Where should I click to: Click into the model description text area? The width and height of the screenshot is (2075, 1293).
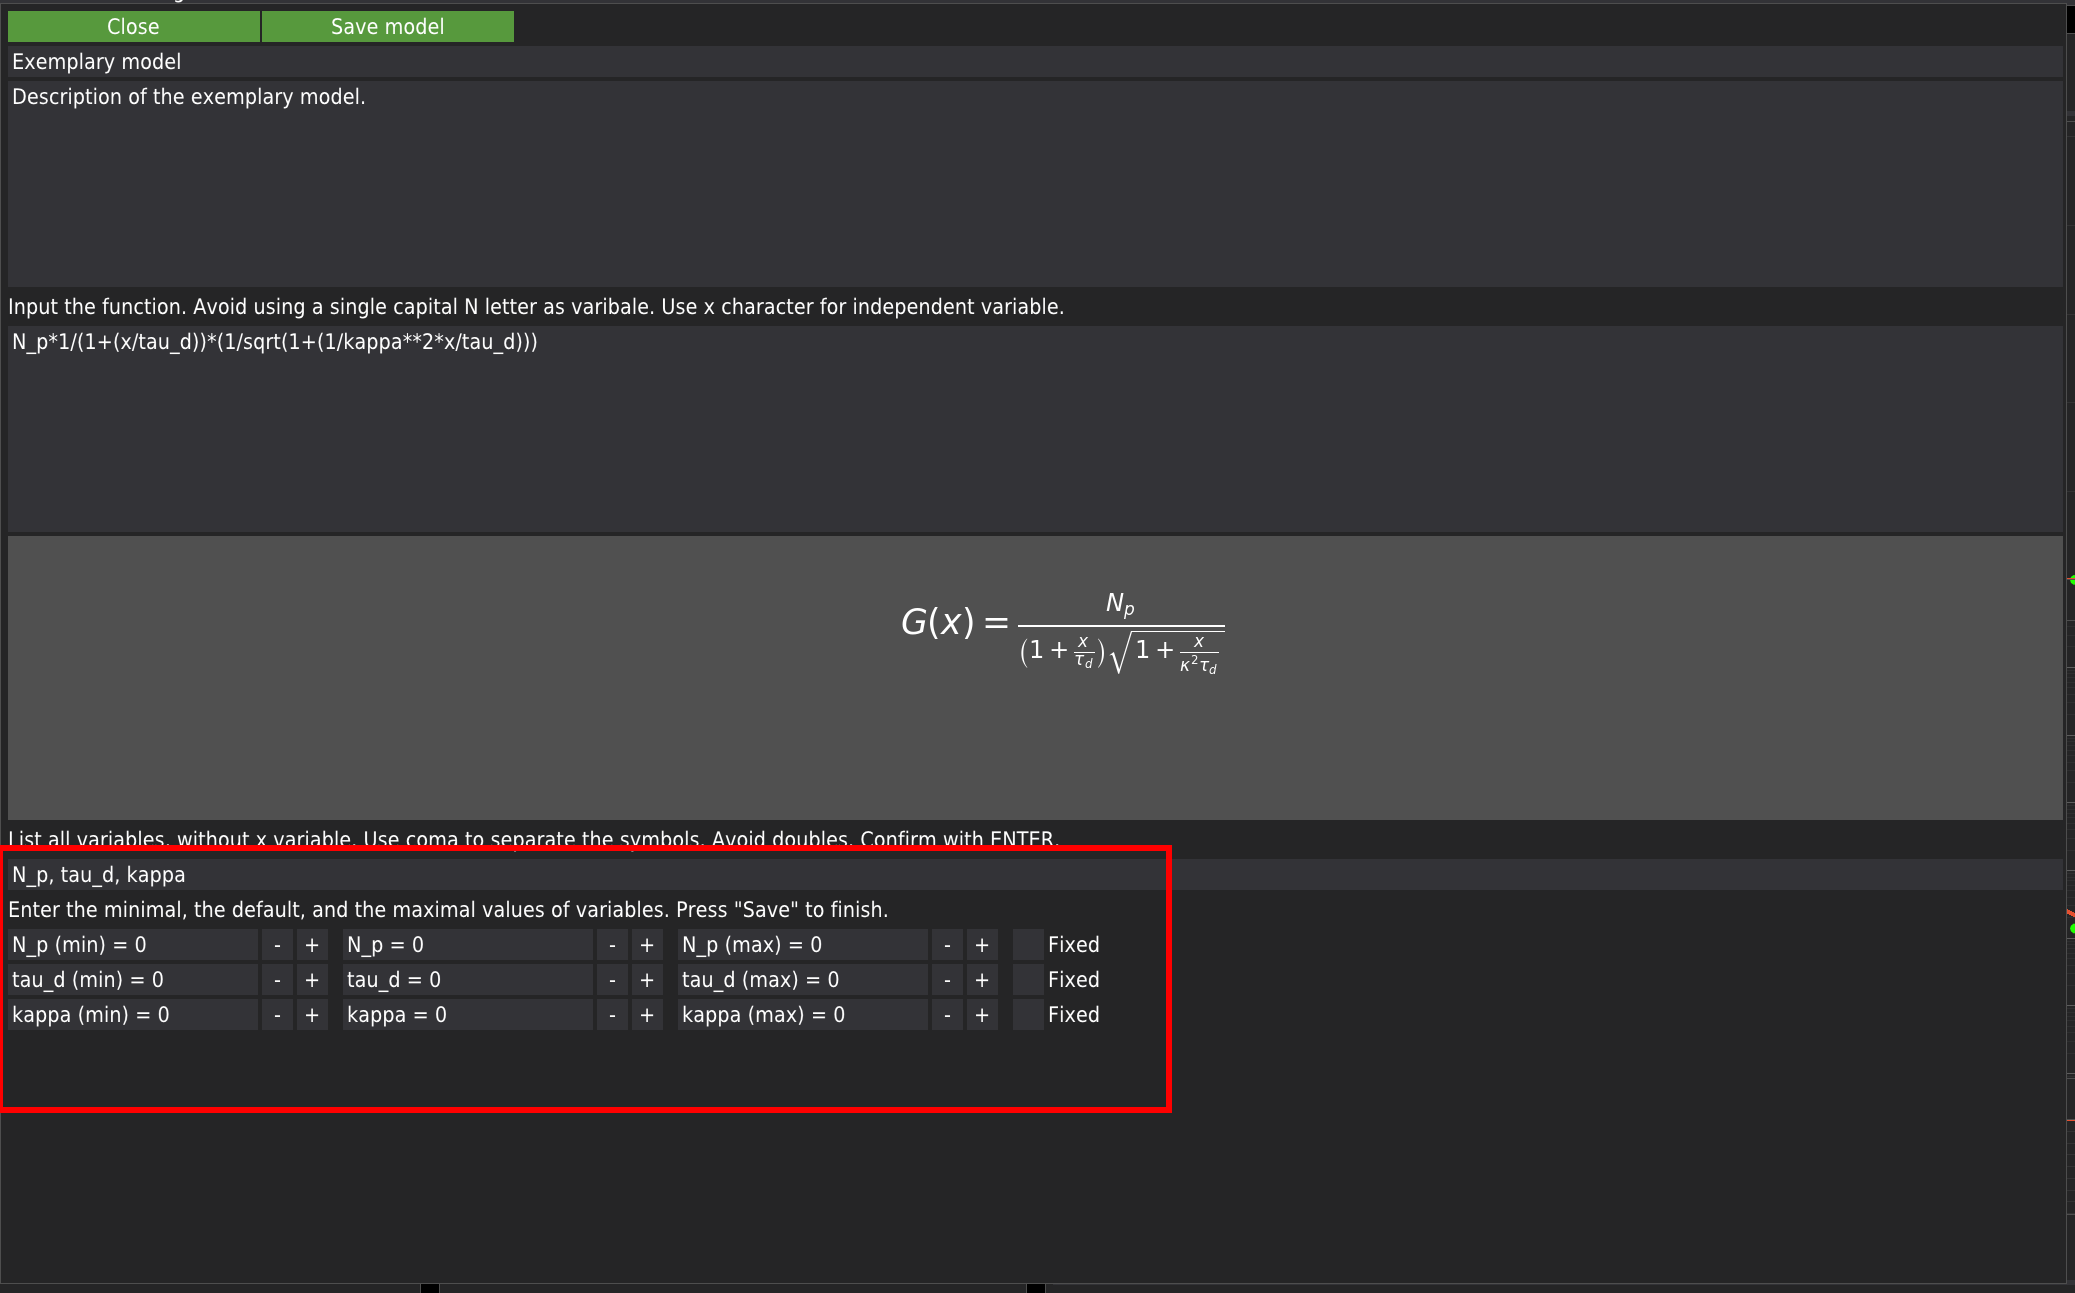tap(1035, 183)
